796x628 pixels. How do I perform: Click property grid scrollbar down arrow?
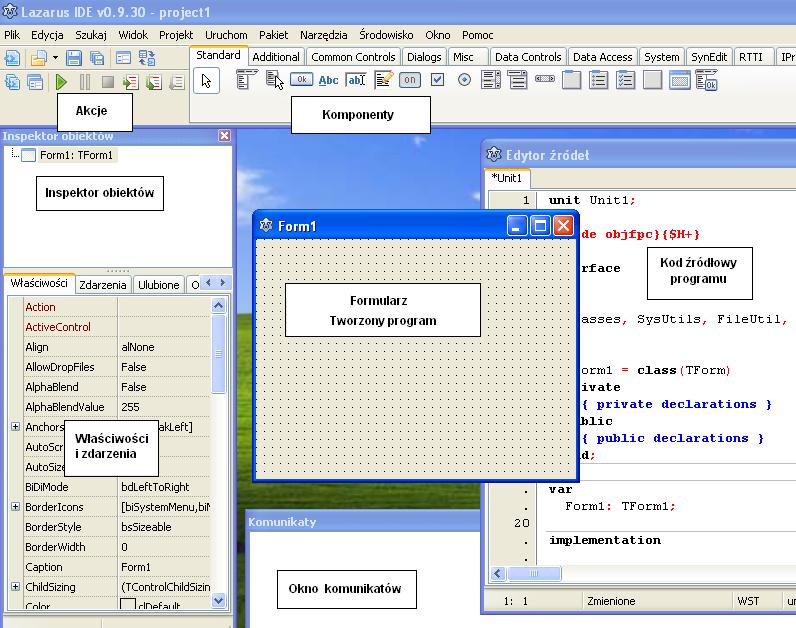[x=218, y=600]
